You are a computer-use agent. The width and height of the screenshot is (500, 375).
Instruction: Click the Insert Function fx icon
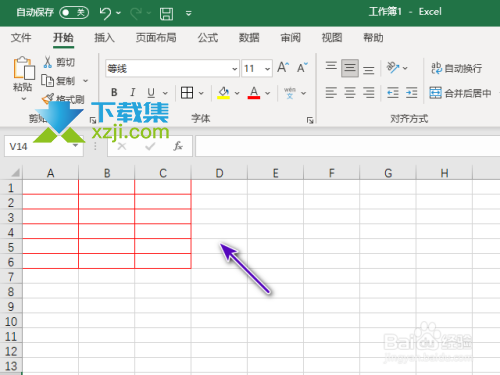click(178, 146)
